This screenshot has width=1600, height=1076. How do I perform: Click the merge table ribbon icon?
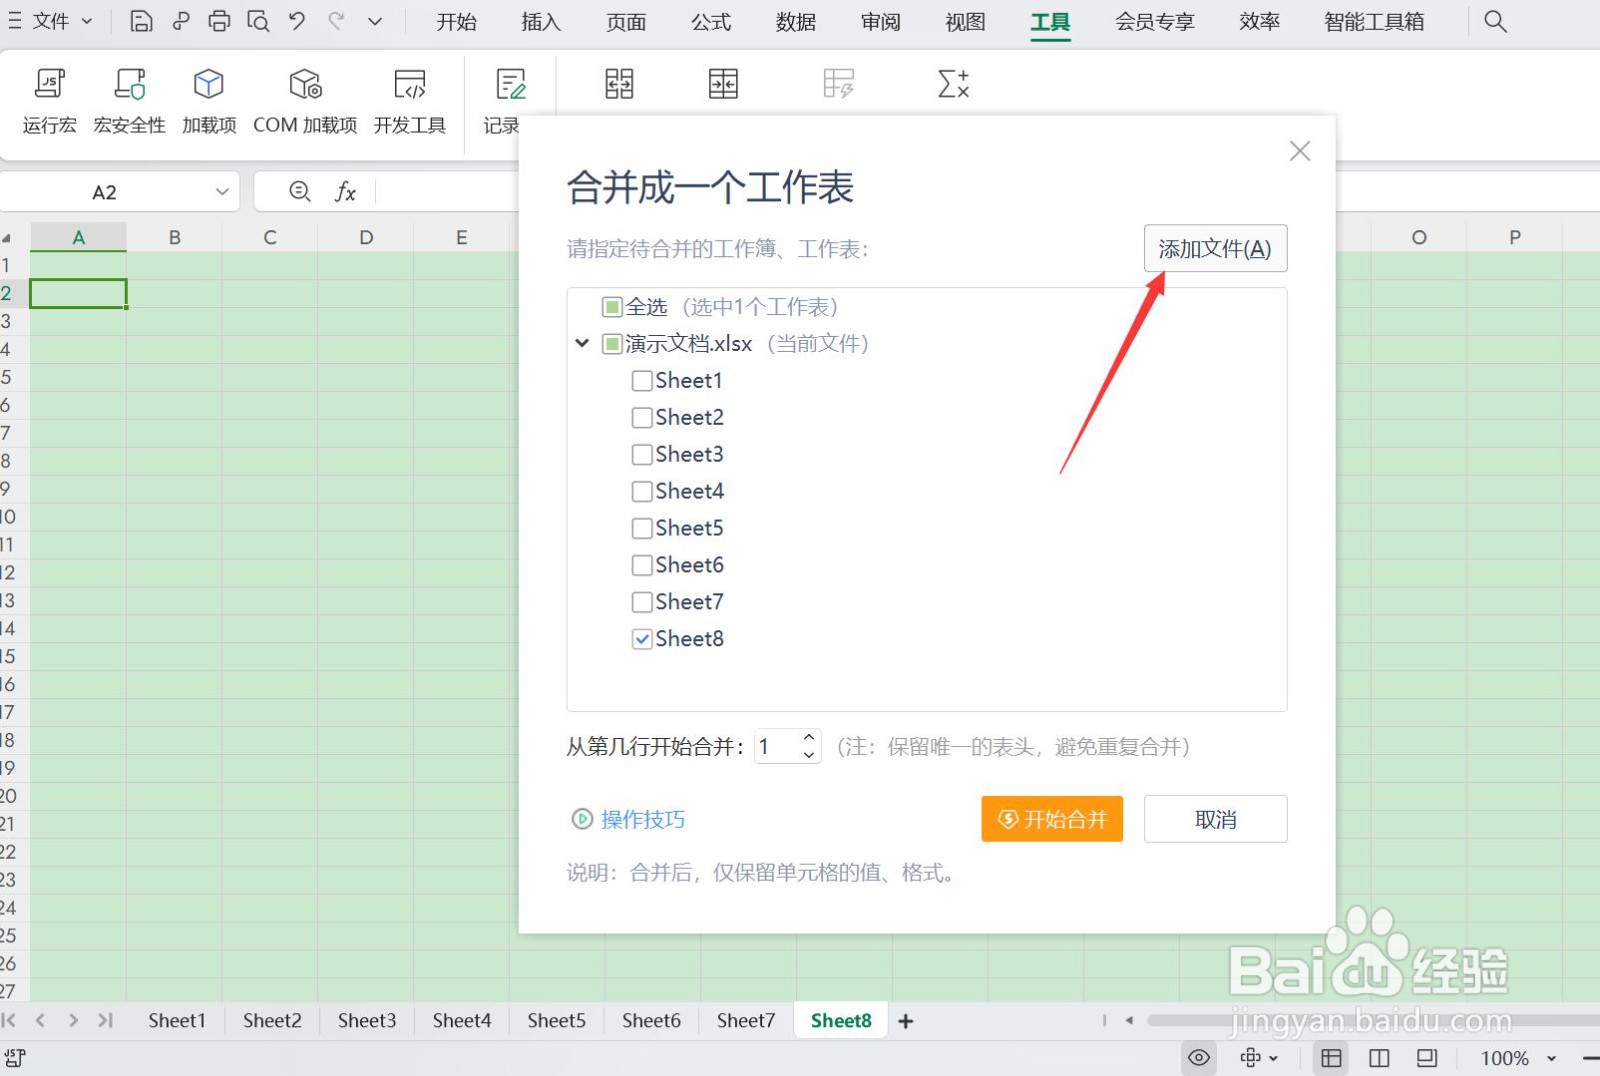pyautogui.click(x=723, y=84)
